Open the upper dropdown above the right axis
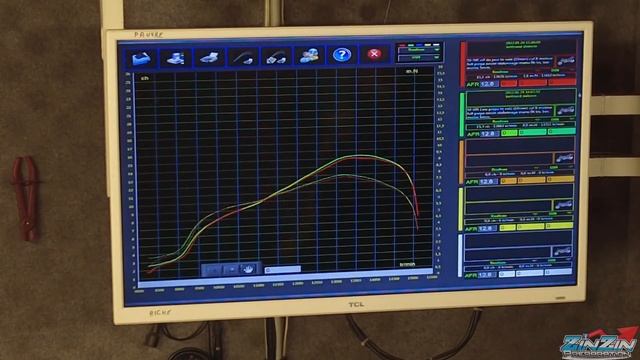Screen dimensions: 640x360 (419, 50)
